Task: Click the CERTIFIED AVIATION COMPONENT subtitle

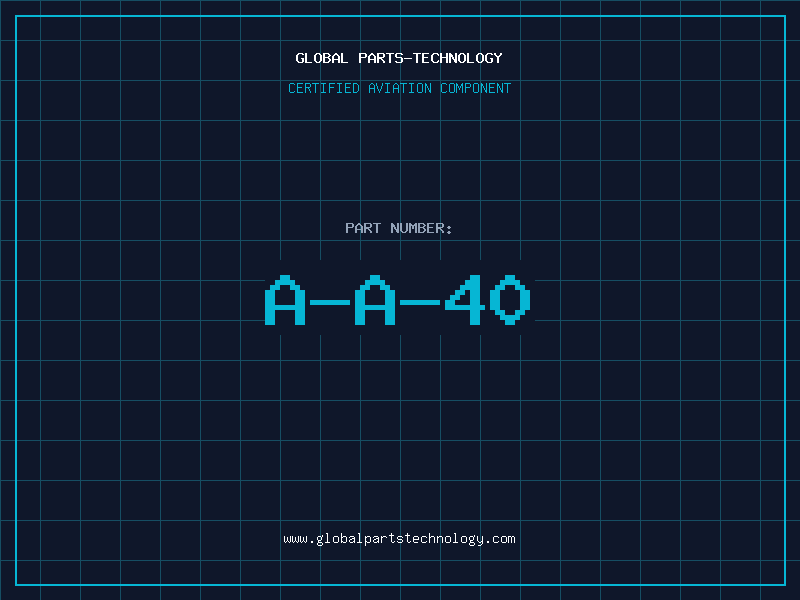Action: [399, 88]
